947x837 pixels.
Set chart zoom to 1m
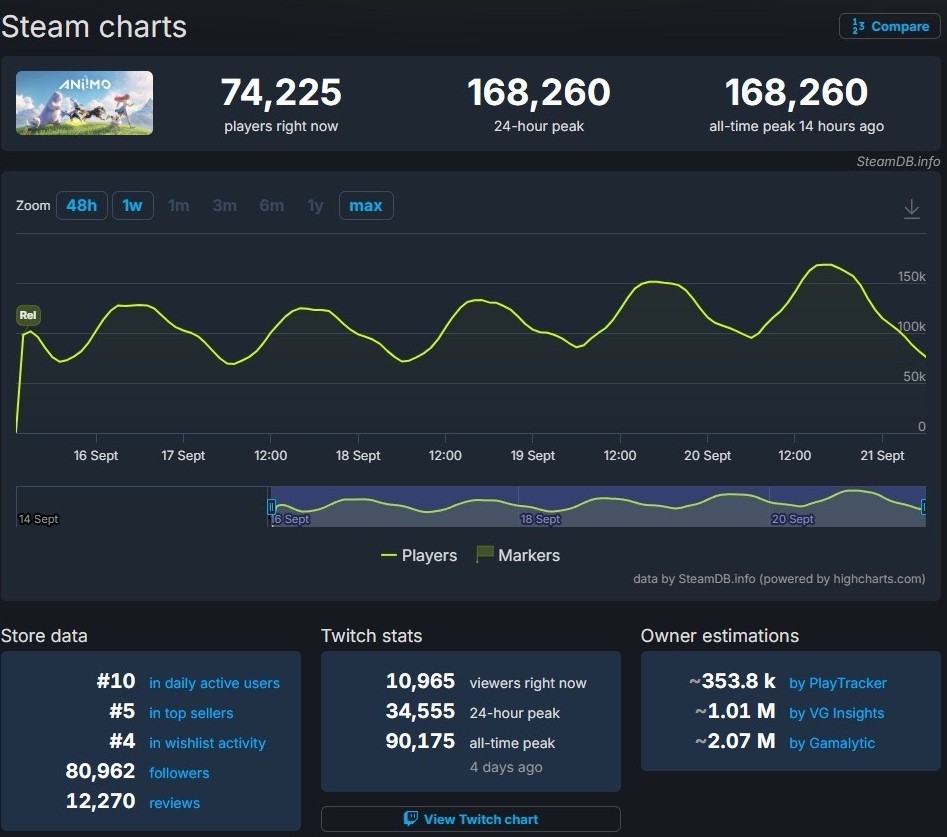click(x=178, y=205)
